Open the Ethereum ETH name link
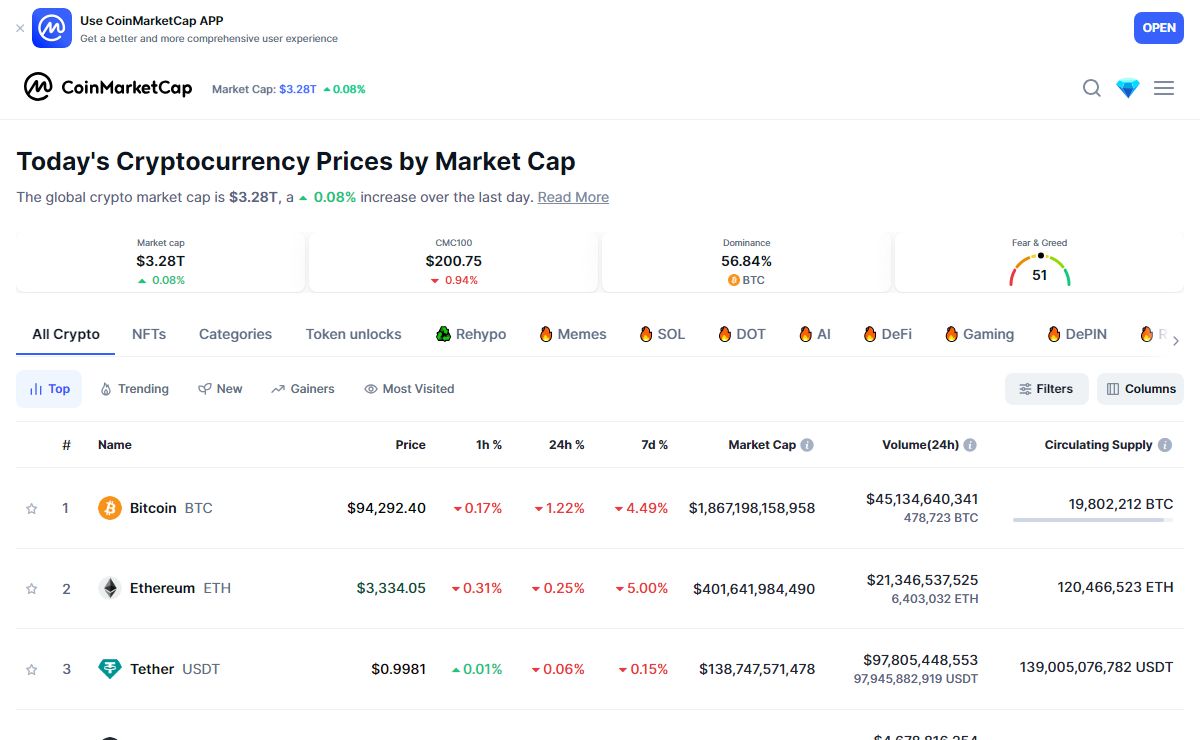 click(180, 588)
